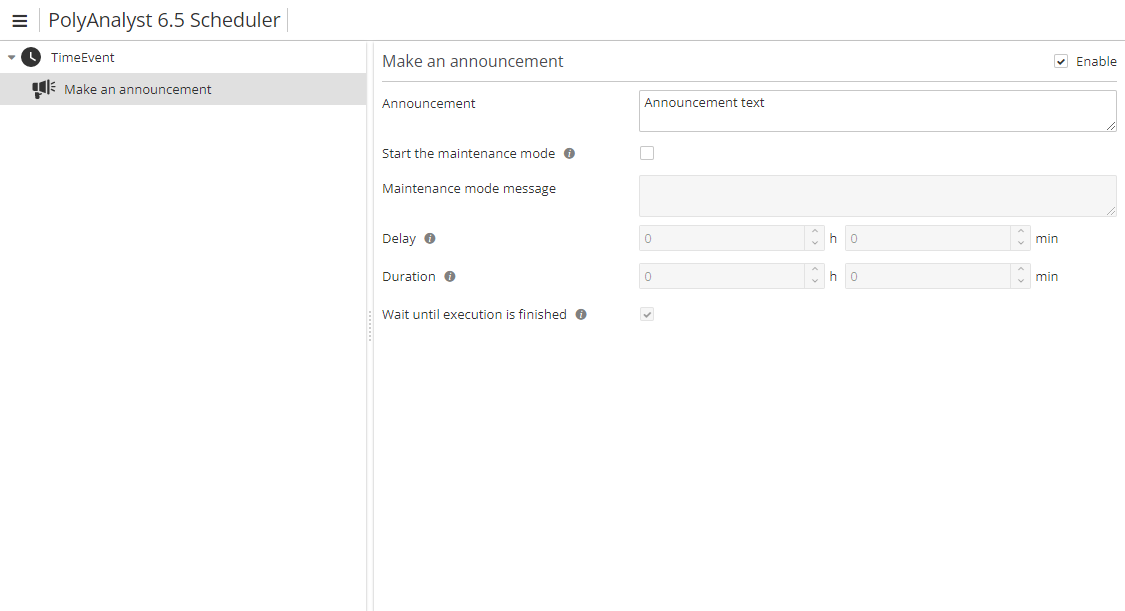Click info icon beside Wait until execution
Screen dimensions: 1125x611
click(x=581, y=315)
